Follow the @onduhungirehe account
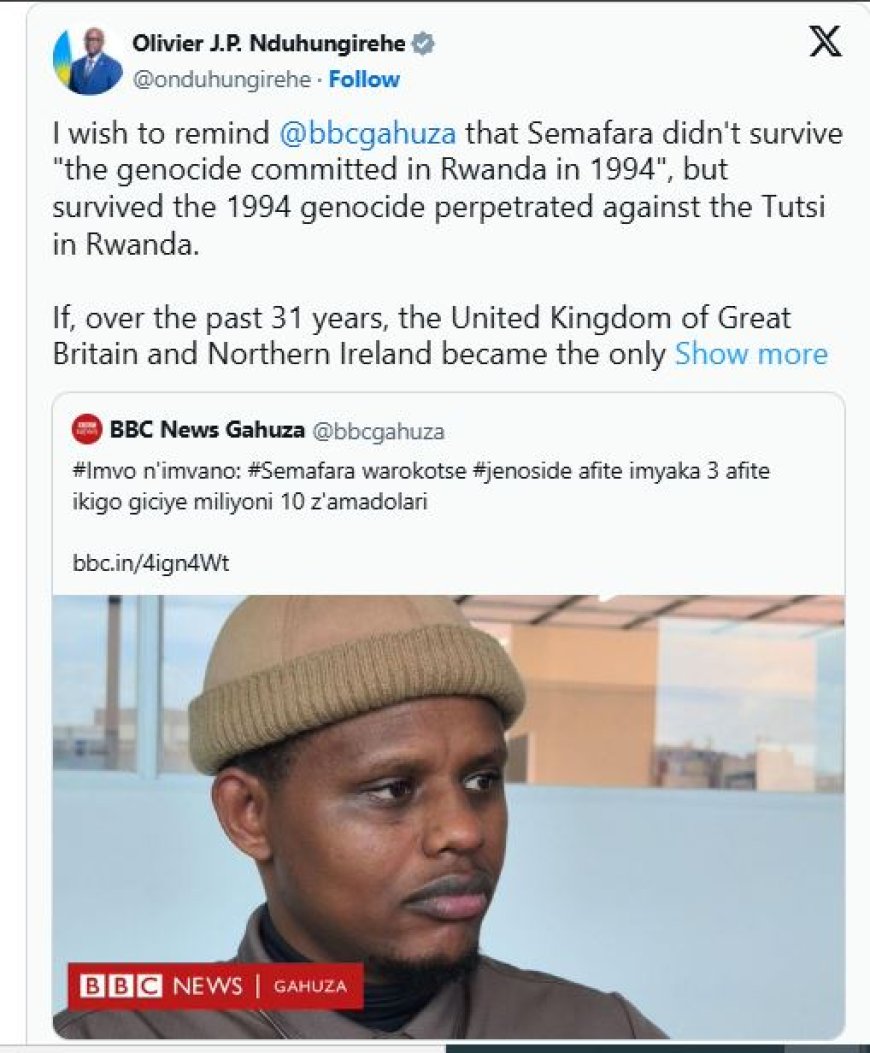This screenshot has height=1053, width=870. (x=364, y=80)
